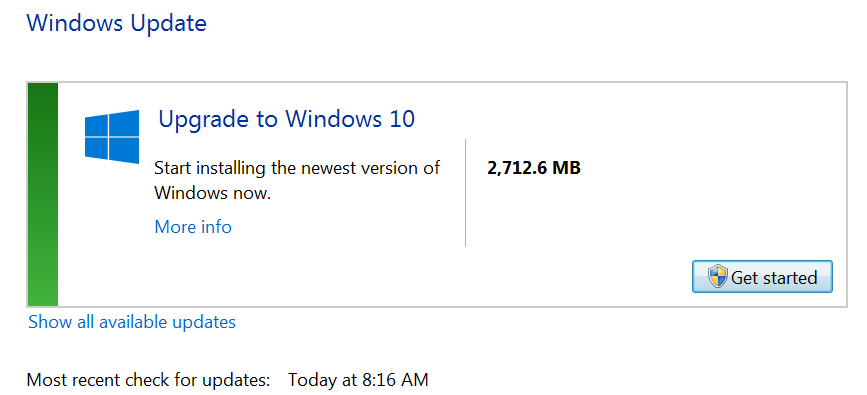This screenshot has width=867, height=395.
Task: Click the UAC shield icon on Get started
Action: 718,277
